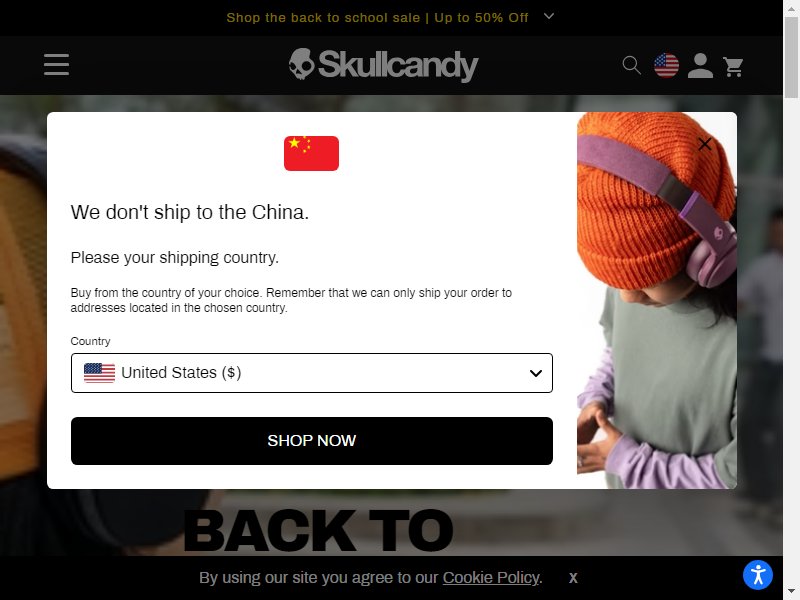
Task: Open the hamburger navigation menu
Action: (x=57, y=64)
